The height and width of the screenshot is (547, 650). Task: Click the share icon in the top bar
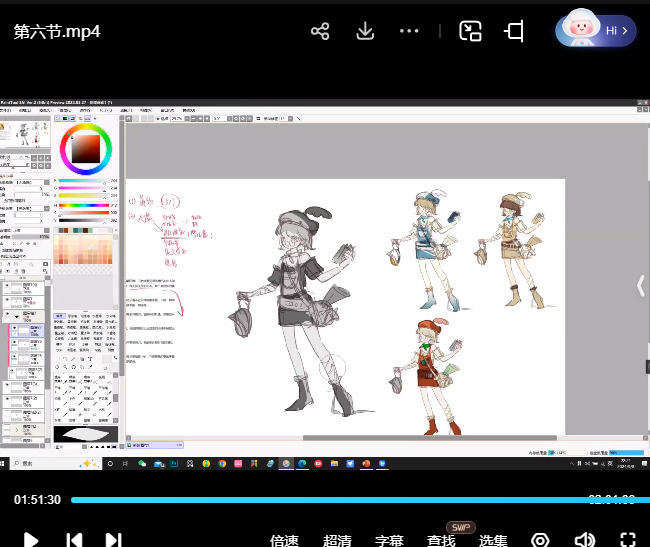[x=320, y=31]
